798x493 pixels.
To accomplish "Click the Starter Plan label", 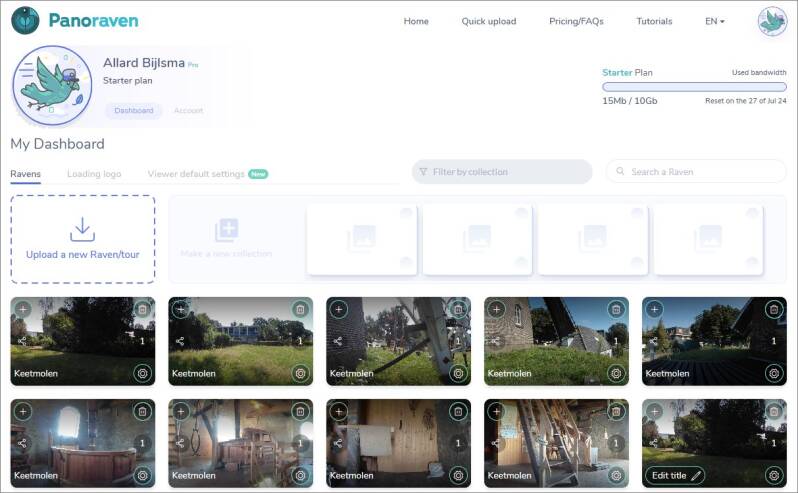I will click(627, 73).
